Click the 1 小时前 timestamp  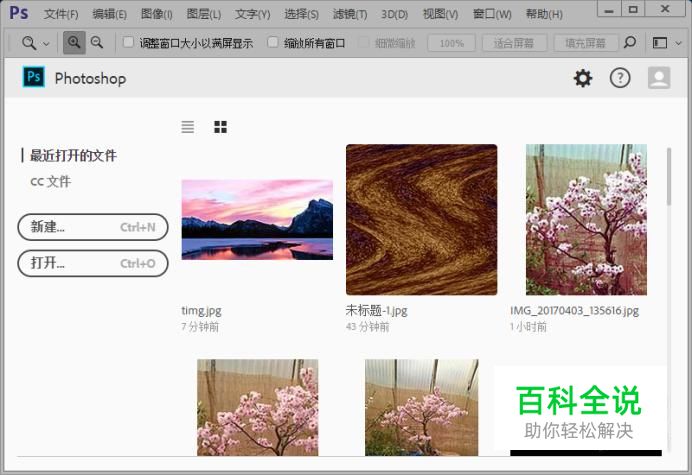(528, 327)
